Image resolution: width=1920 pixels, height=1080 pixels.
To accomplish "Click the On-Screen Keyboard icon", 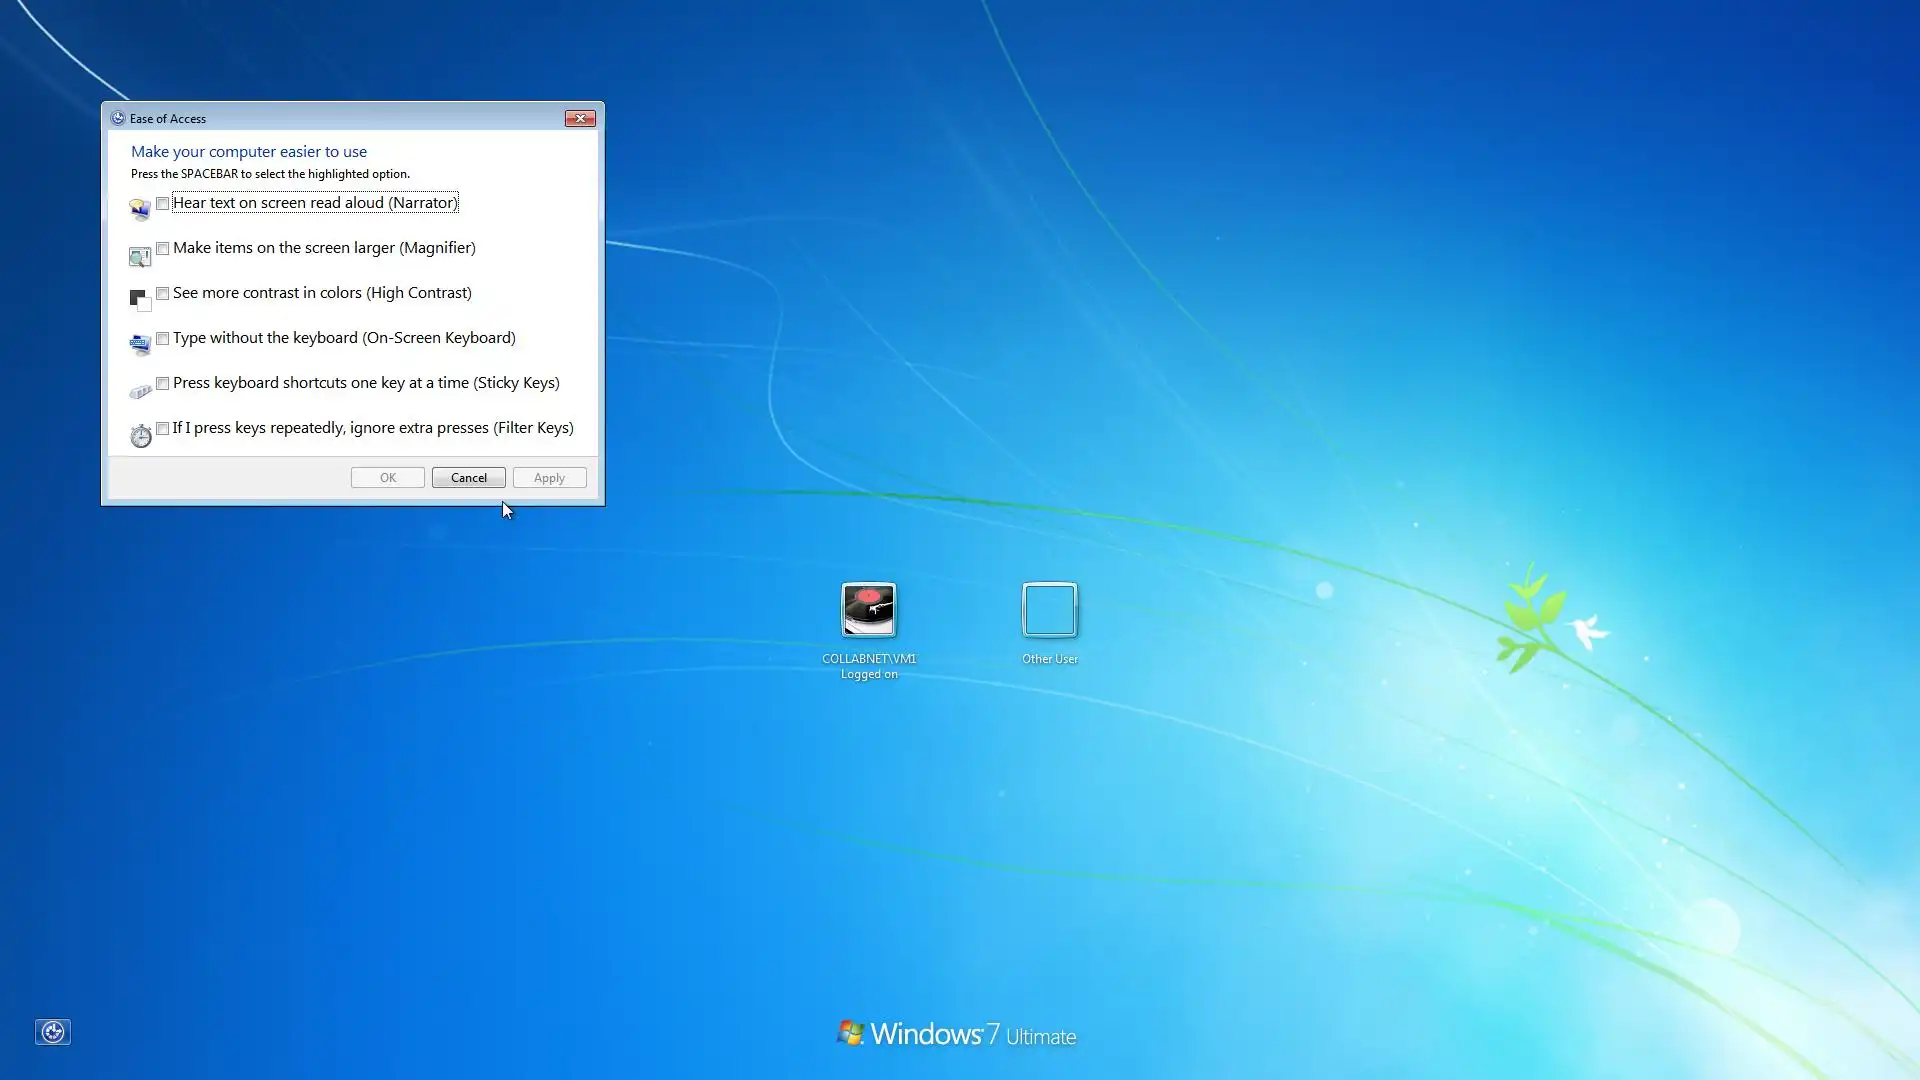I will [x=140, y=345].
